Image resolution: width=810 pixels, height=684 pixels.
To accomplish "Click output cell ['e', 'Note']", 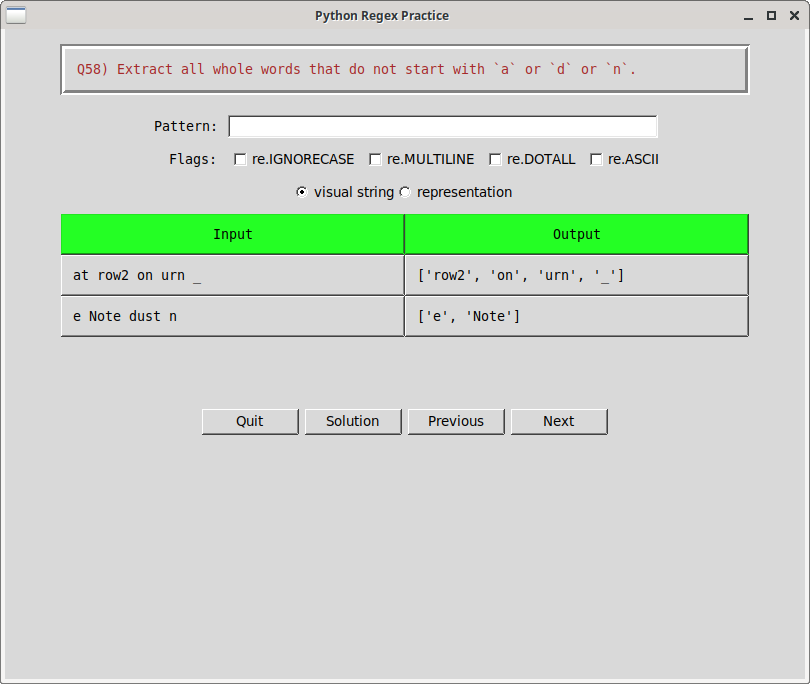I will pyautogui.click(x=577, y=316).
